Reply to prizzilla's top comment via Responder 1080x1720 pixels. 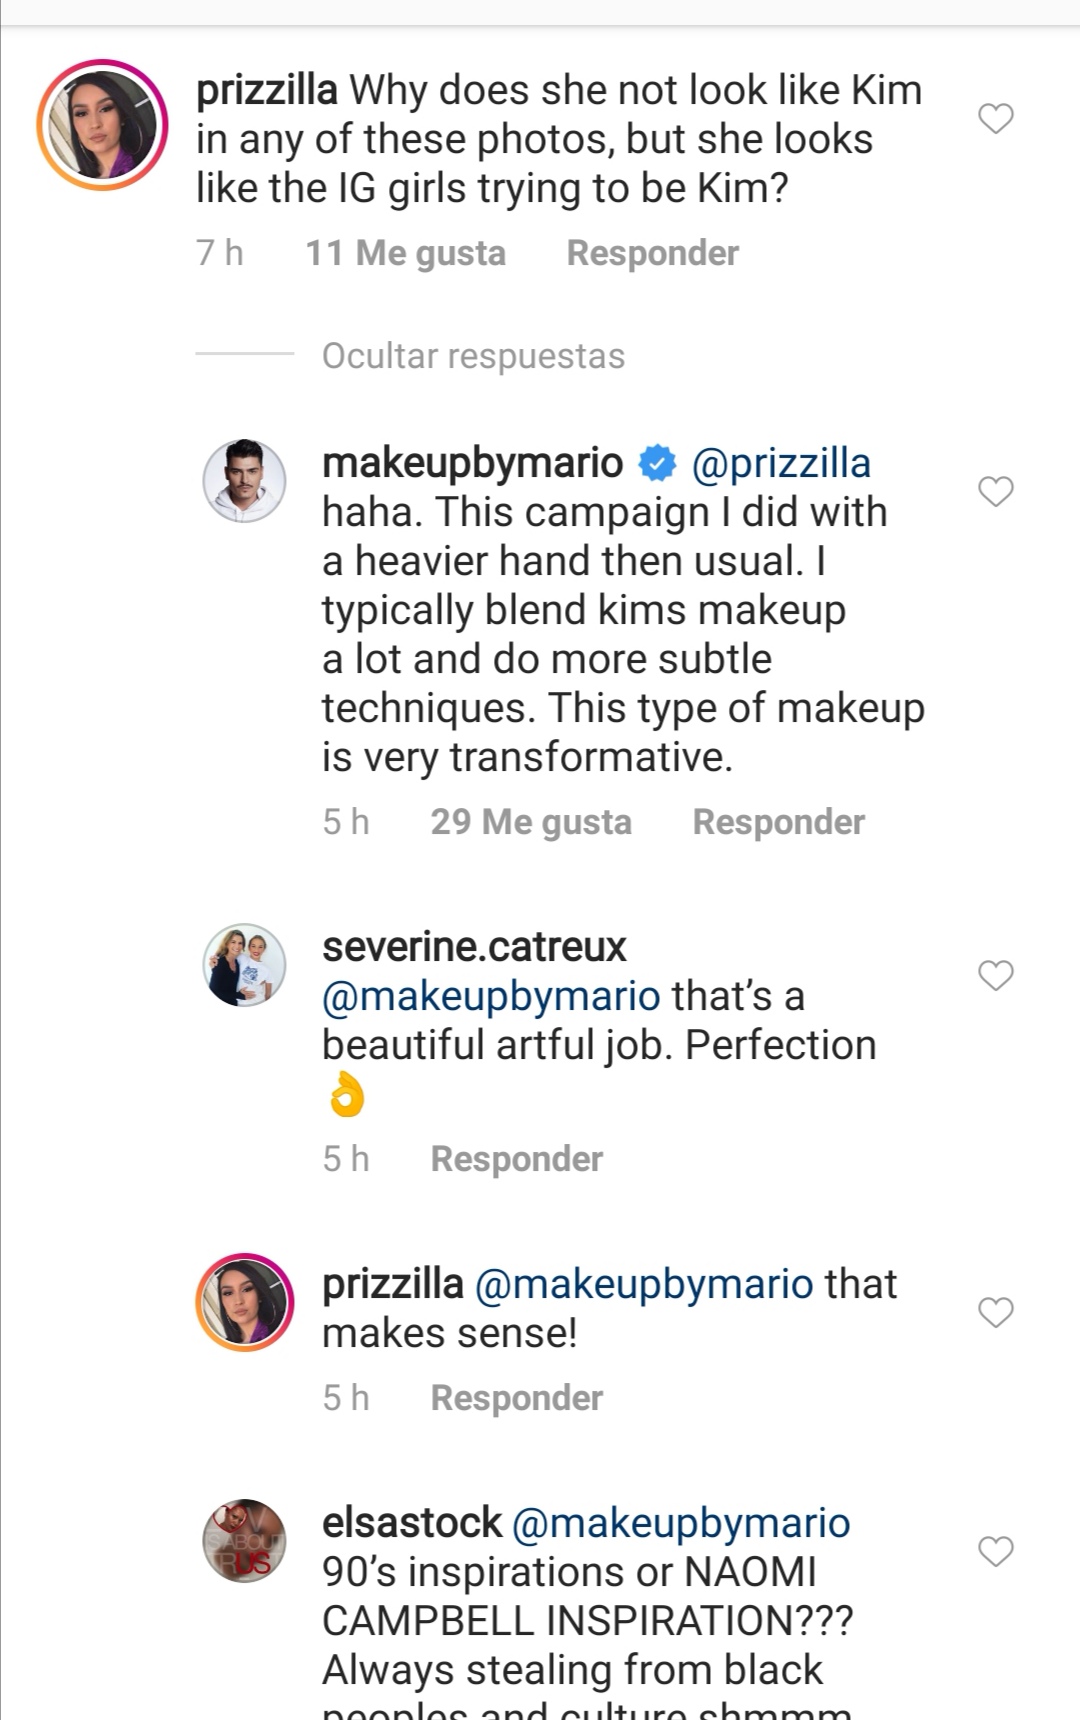click(652, 253)
